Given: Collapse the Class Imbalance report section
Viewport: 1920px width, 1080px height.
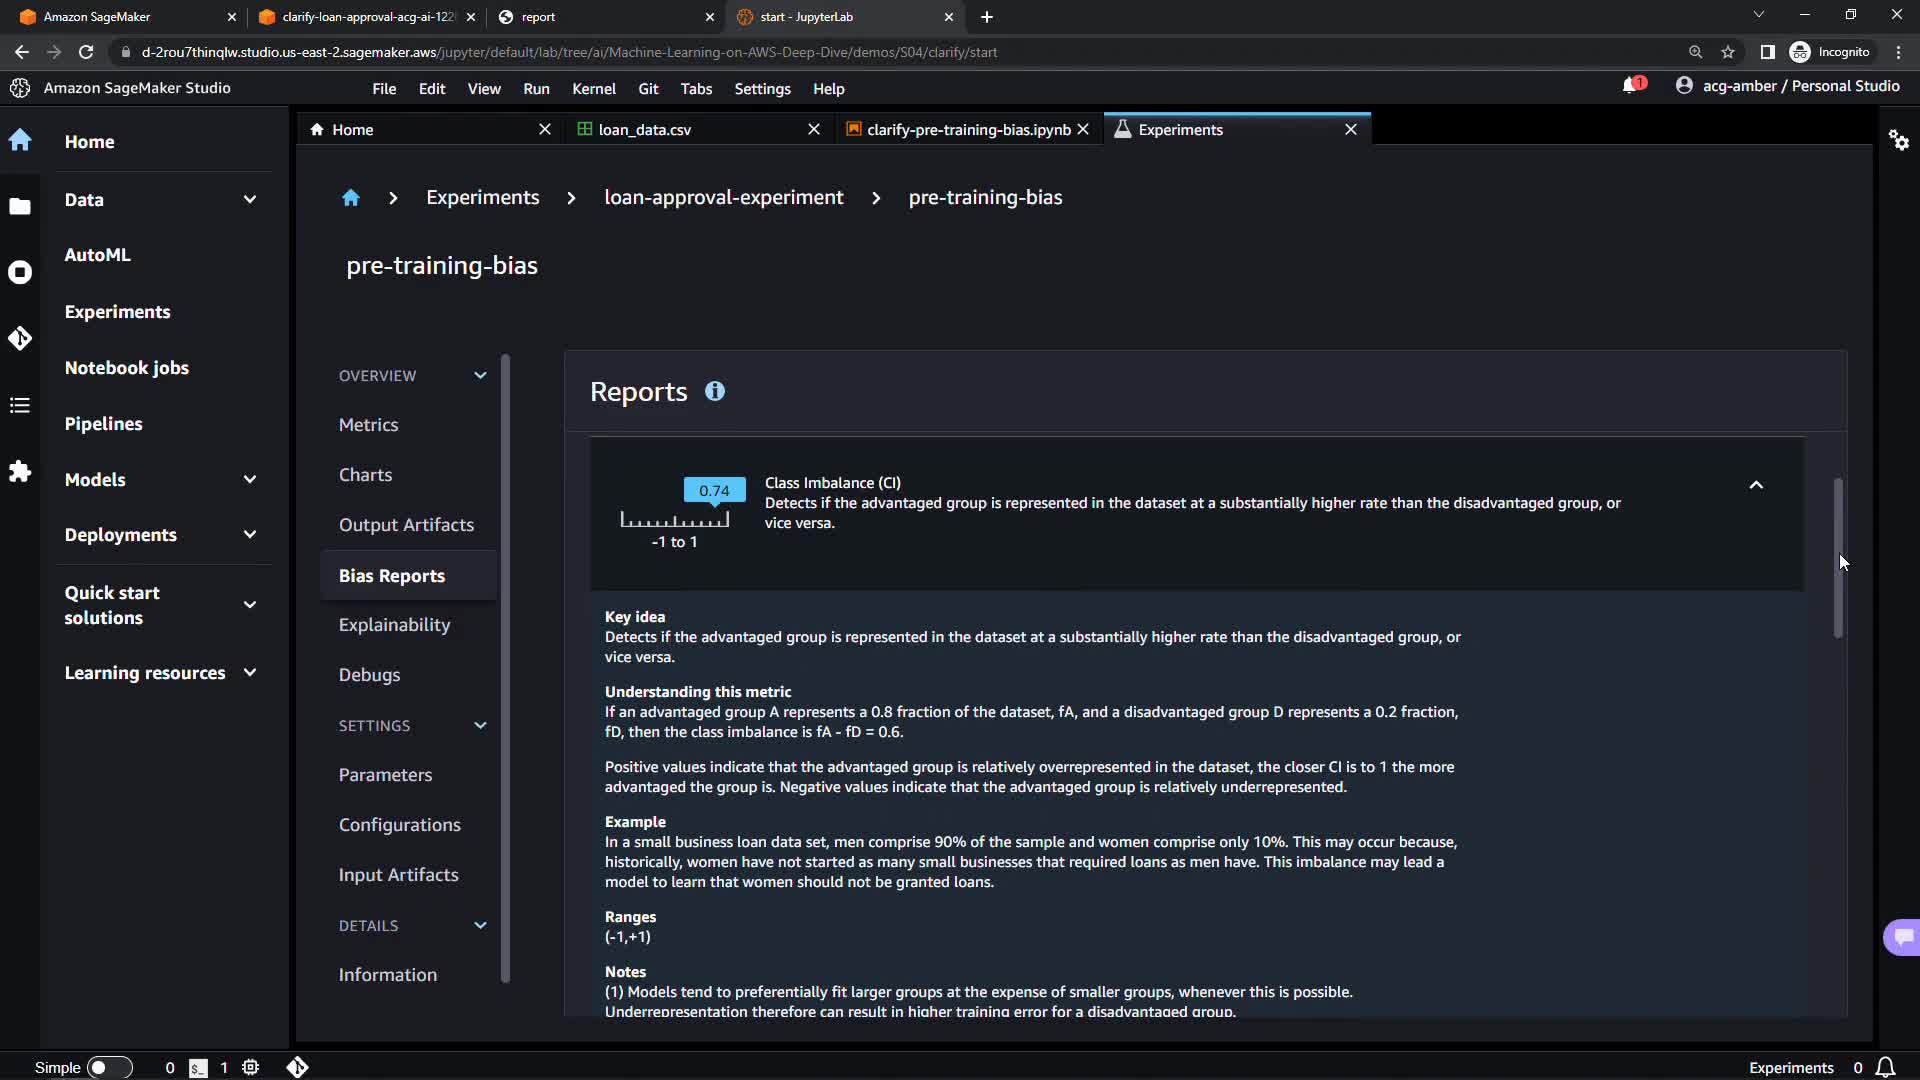Looking at the screenshot, I should (x=1755, y=485).
